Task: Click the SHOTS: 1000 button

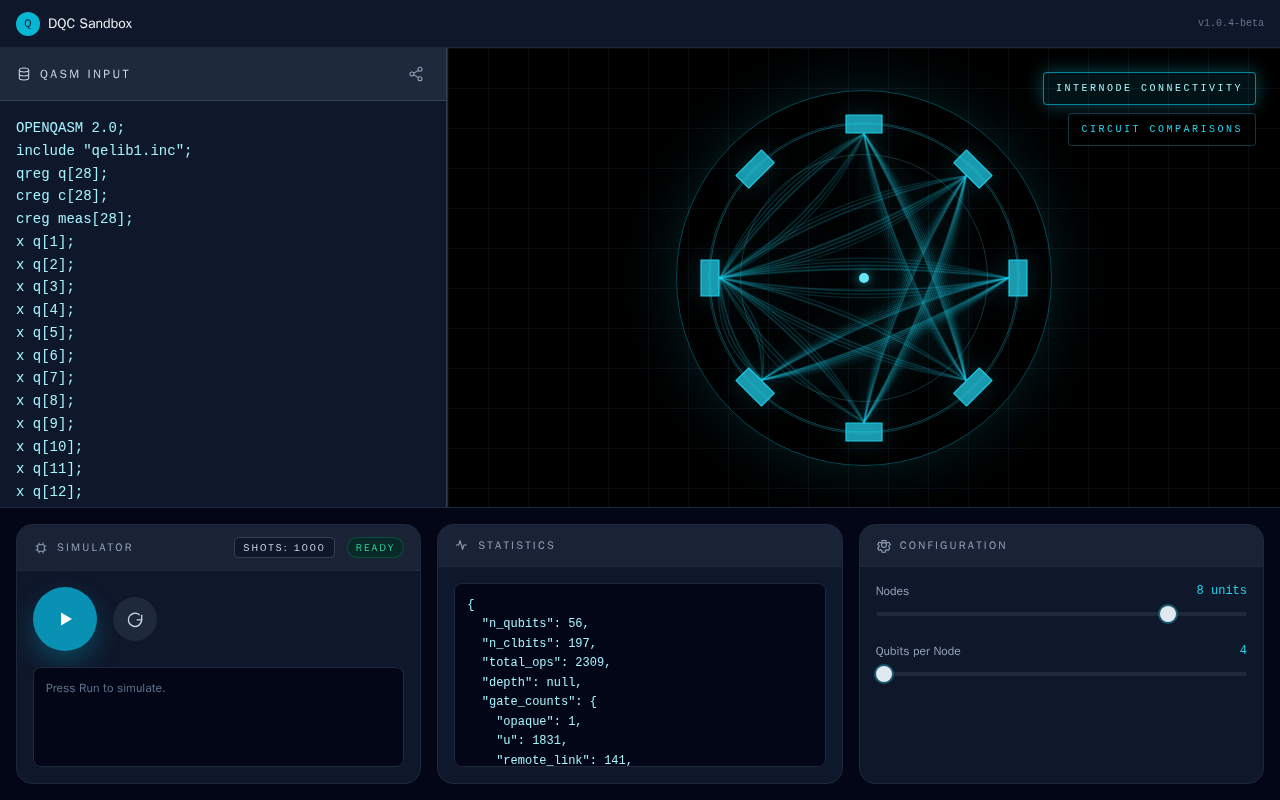Action: click(x=284, y=548)
